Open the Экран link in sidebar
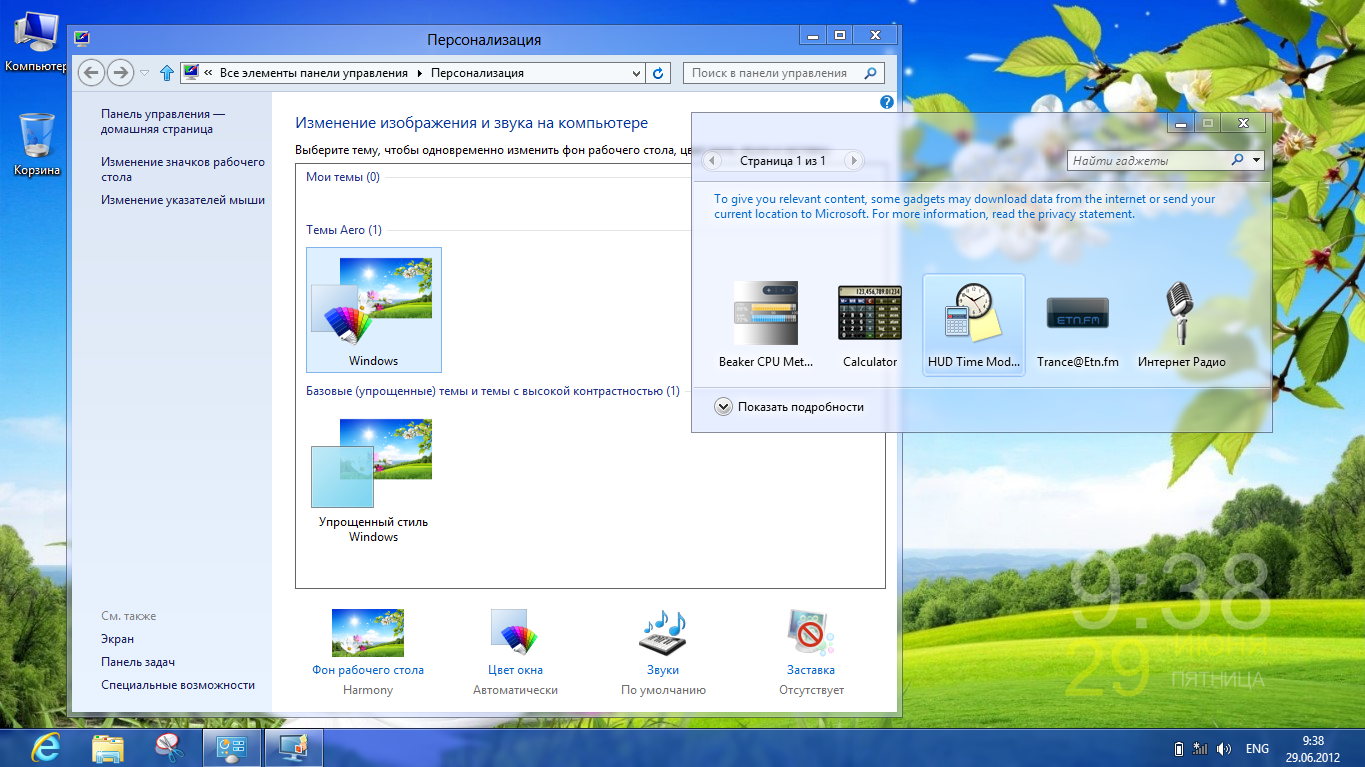 (117, 639)
